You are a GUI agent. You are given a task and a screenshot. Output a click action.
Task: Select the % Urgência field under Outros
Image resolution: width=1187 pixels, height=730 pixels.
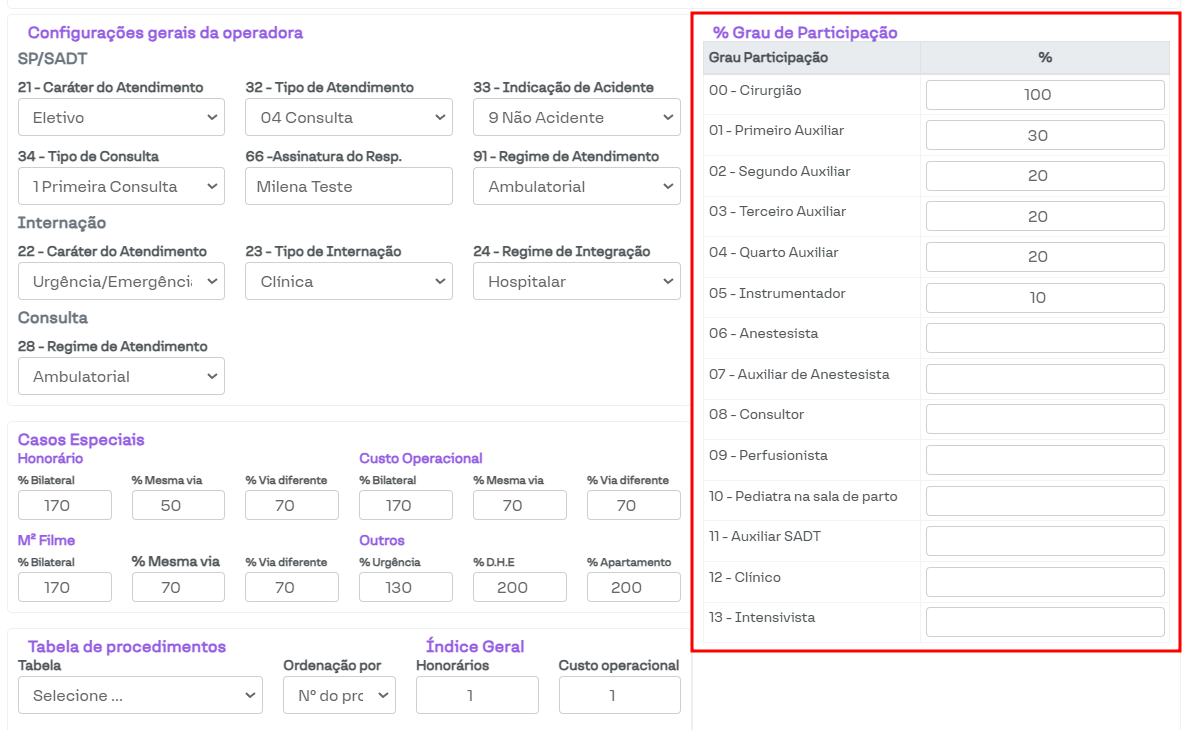pos(399,587)
